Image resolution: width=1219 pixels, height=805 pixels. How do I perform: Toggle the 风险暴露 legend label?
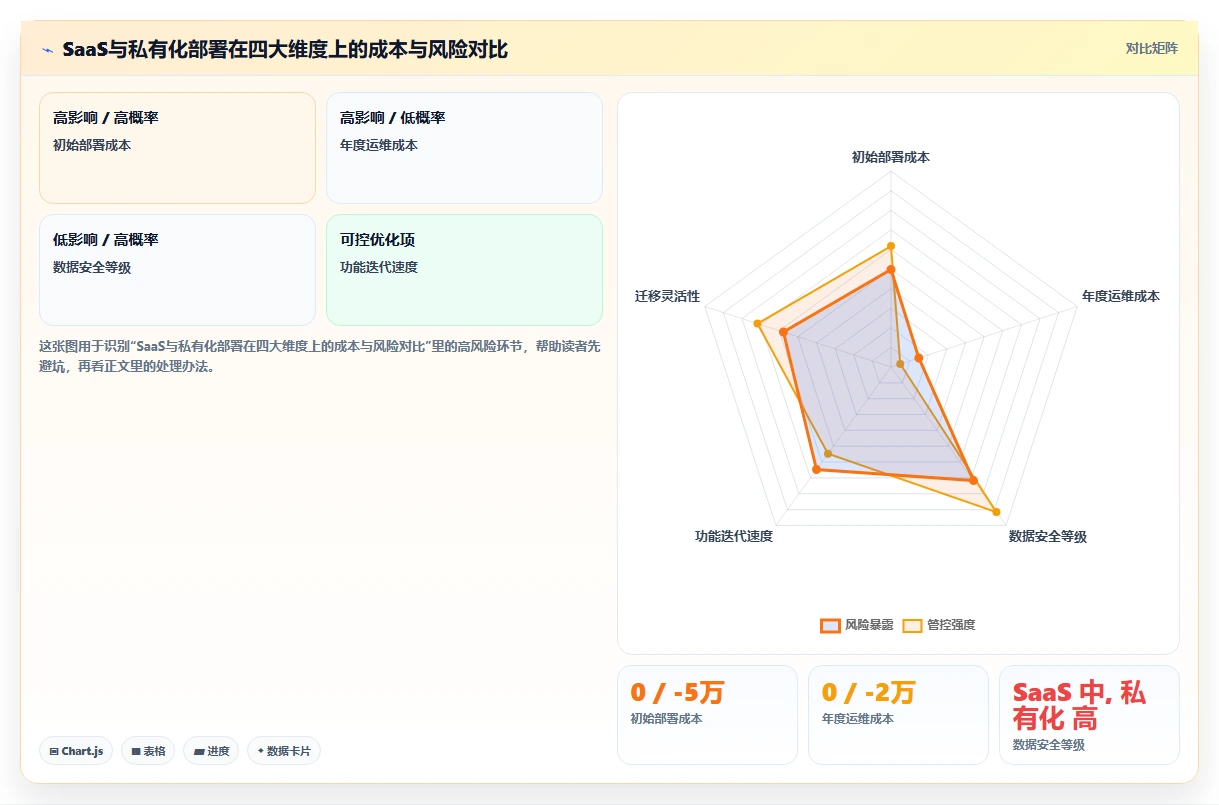pos(869,625)
